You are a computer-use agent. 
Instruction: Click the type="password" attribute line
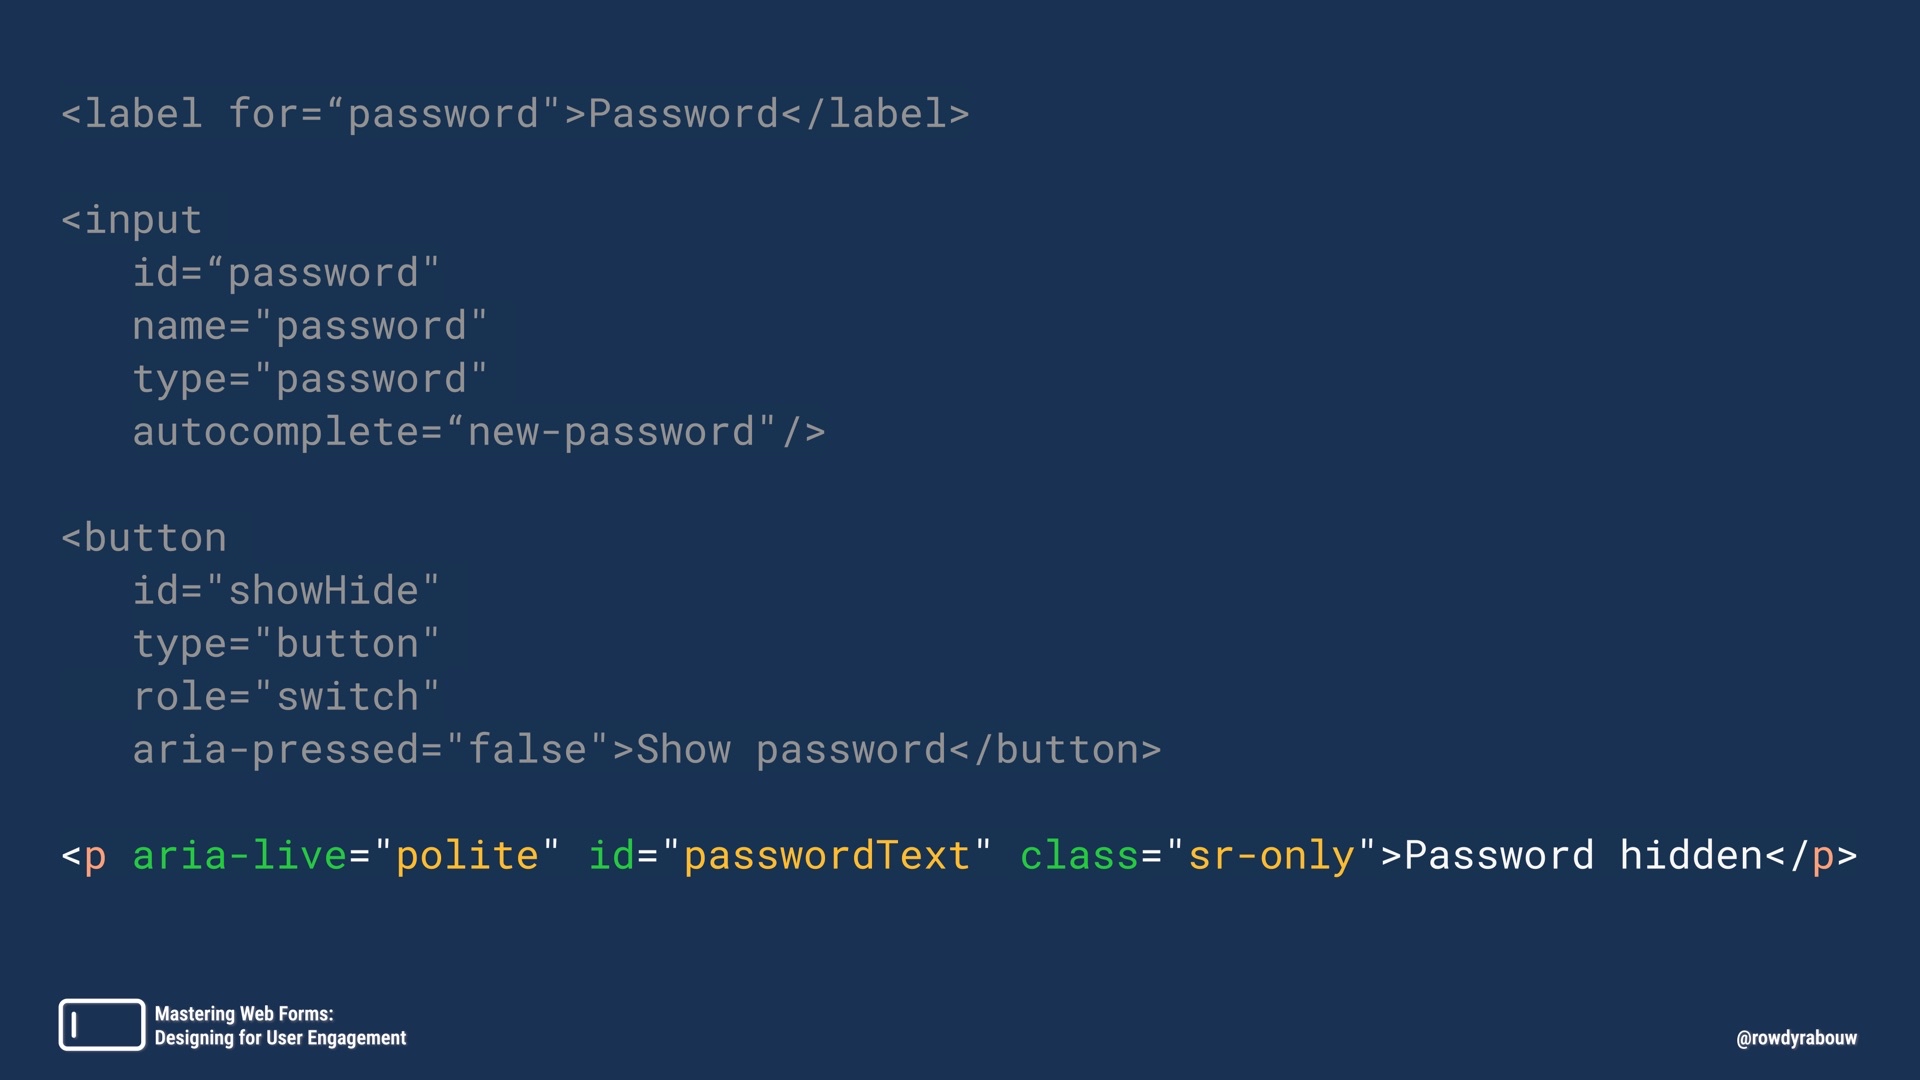[x=310, y=379]
